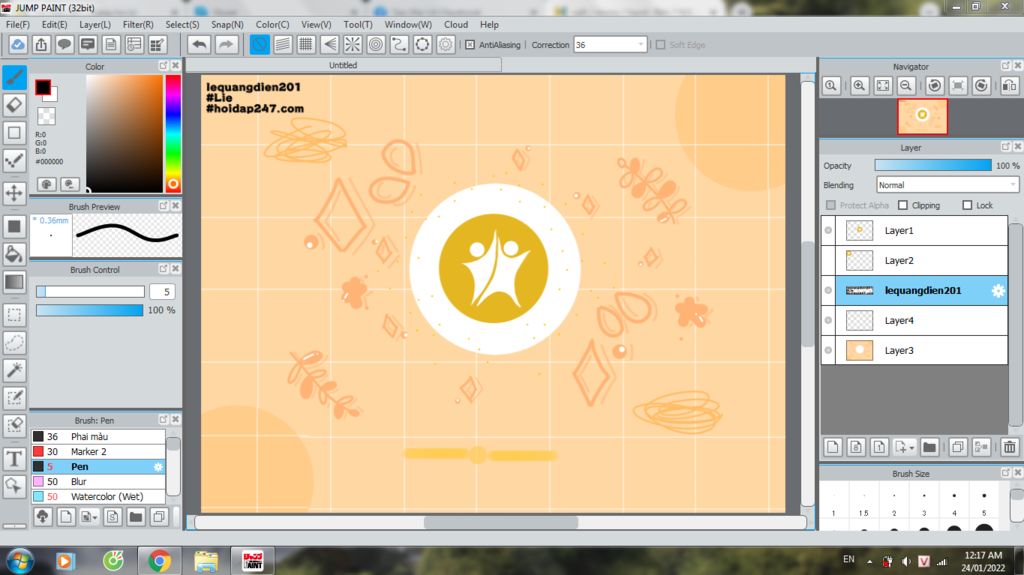Enable Clipping checkbox
Viewport: 1024px width, 575px height.
point(903,205)
